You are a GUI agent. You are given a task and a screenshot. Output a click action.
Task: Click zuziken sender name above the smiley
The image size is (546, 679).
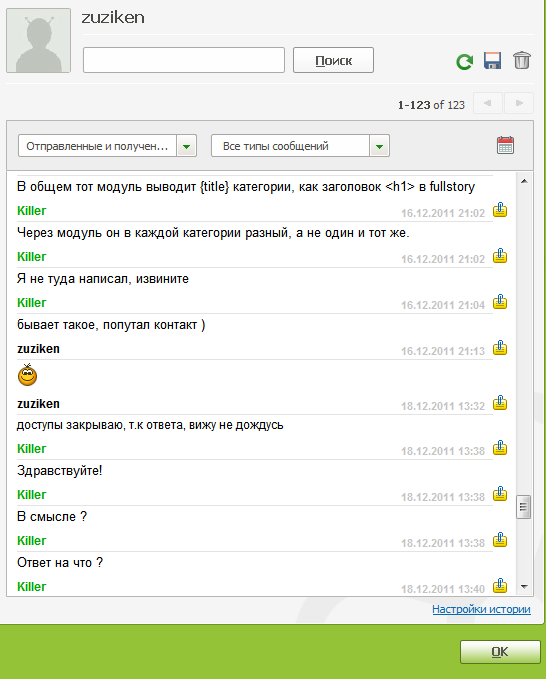coord(39,349)
